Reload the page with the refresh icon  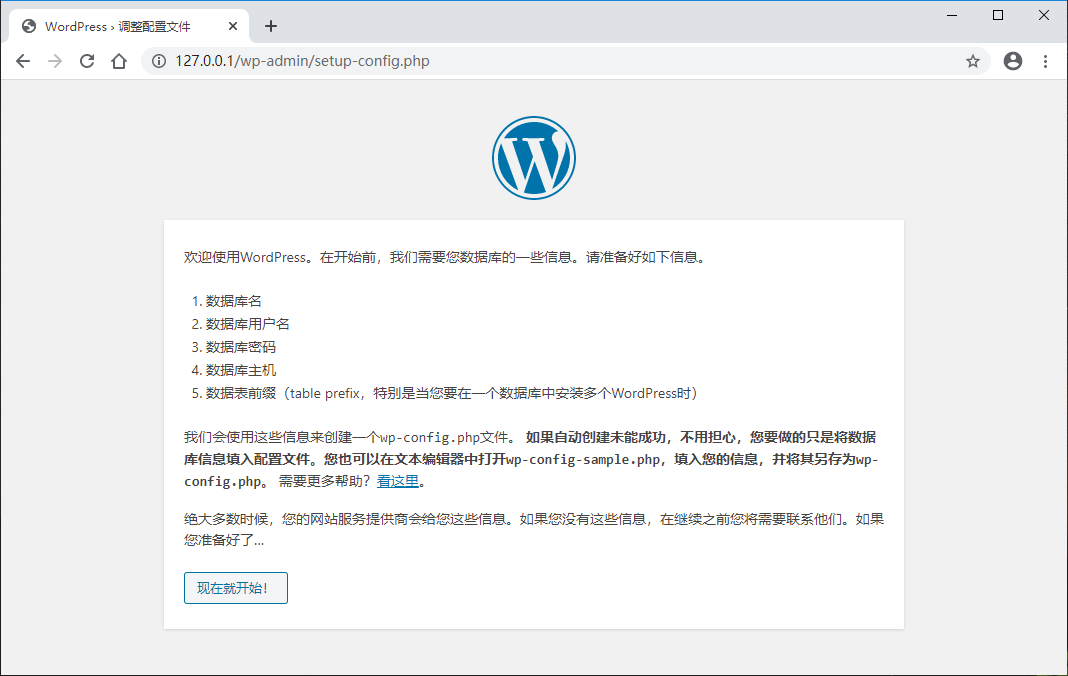tap(87, 61)
